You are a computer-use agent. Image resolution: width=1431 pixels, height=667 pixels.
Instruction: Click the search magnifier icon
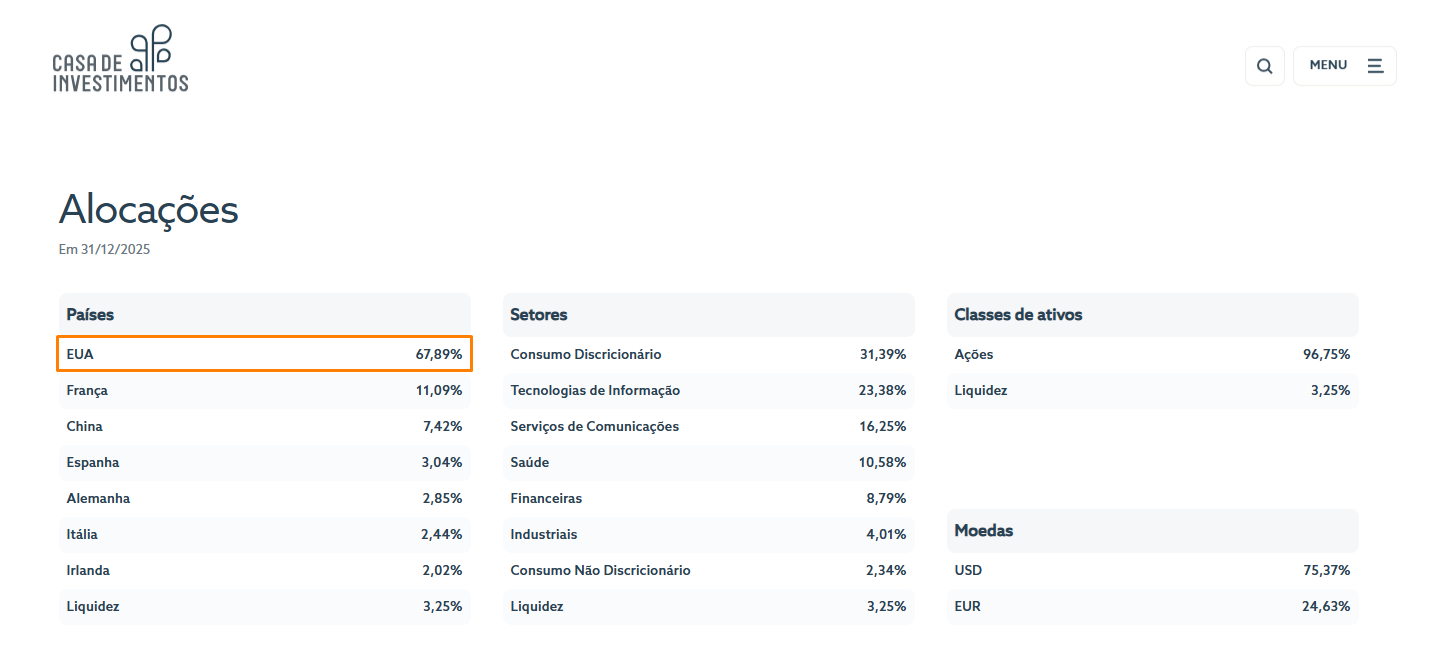tap(1264, 66)
